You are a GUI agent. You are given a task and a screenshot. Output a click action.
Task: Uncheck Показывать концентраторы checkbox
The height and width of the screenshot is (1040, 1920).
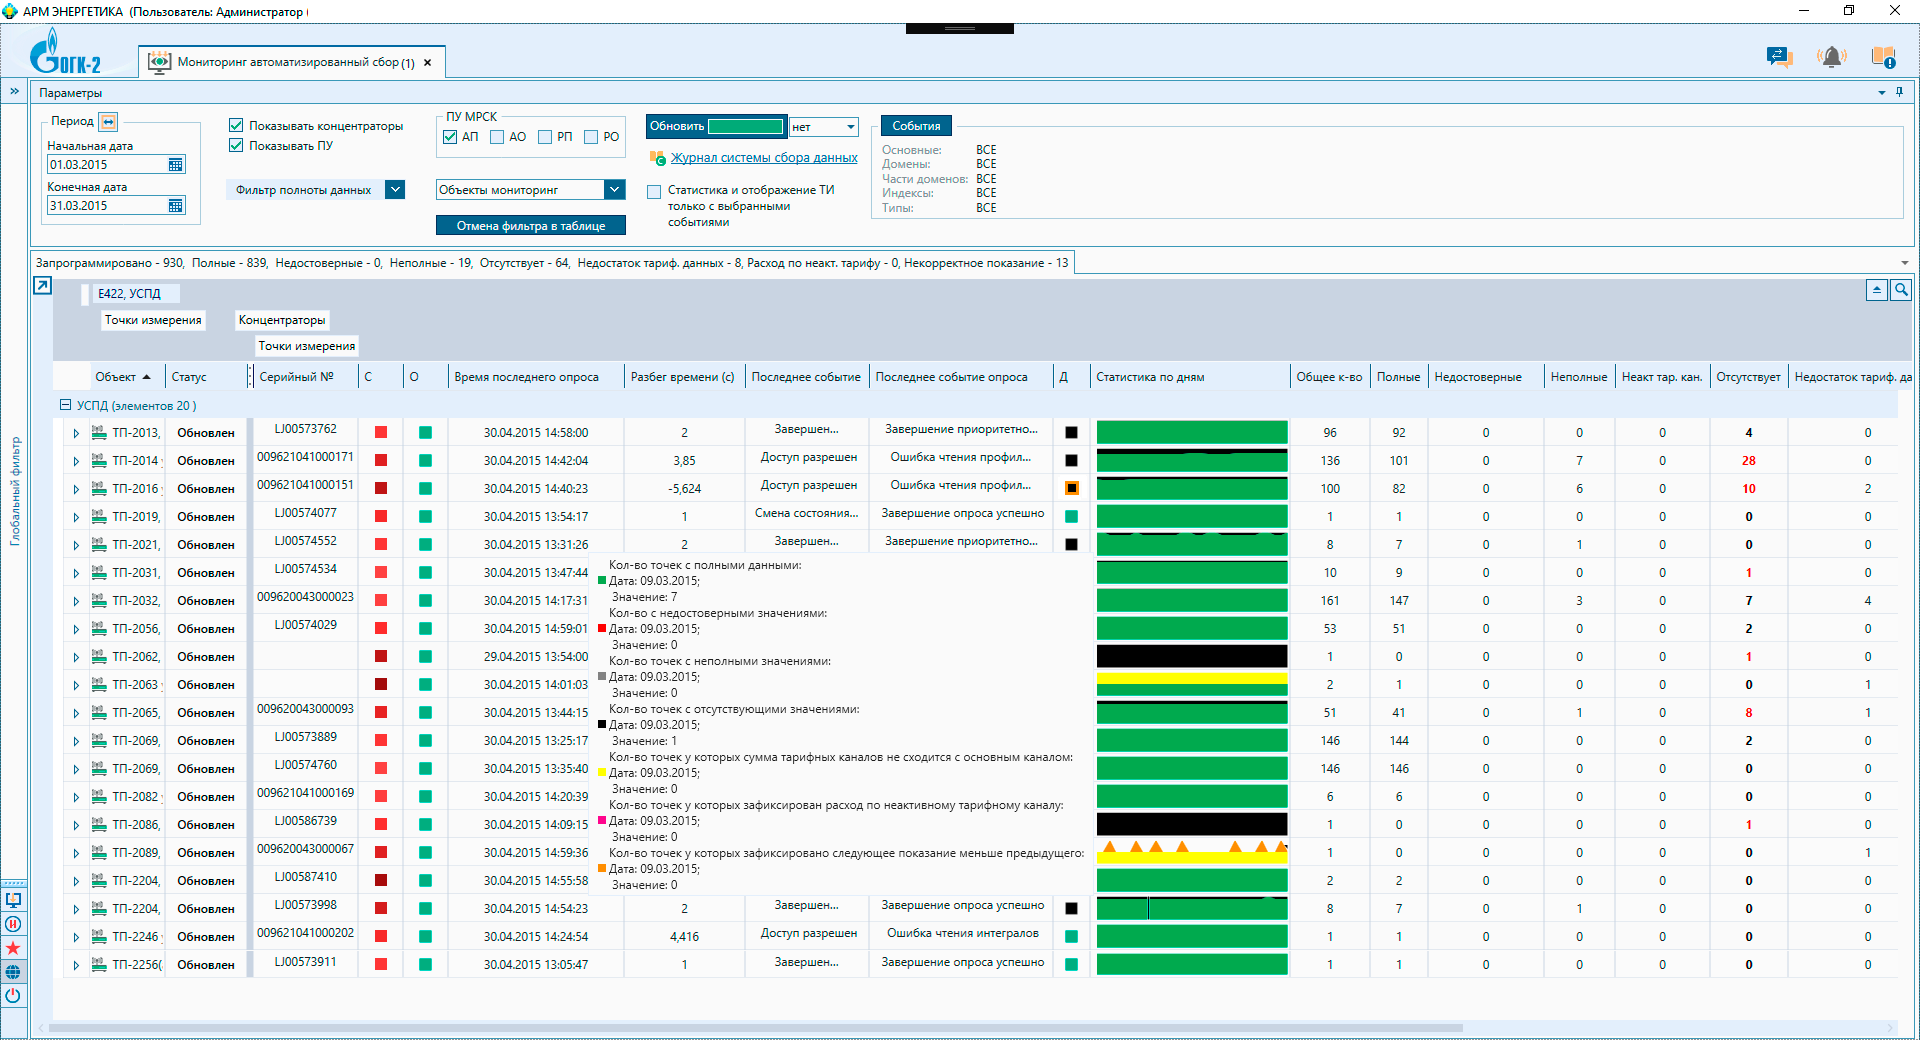[x=237, y=126]
